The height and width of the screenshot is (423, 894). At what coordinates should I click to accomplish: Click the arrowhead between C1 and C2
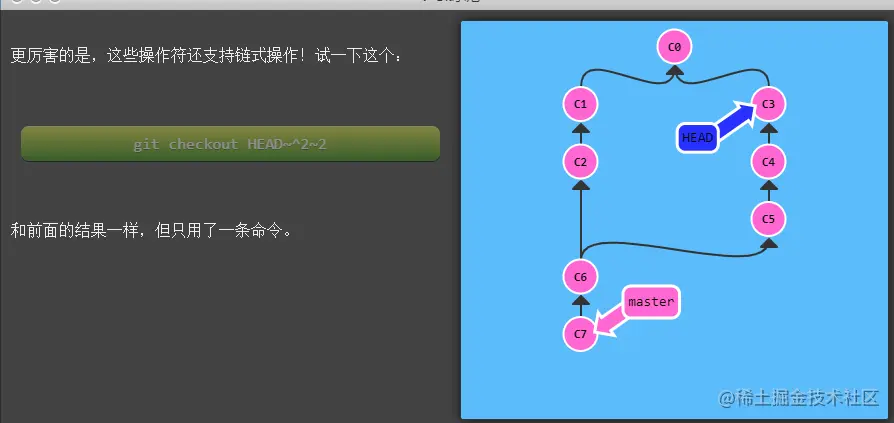pyautogui.click(x=580, y=128)
